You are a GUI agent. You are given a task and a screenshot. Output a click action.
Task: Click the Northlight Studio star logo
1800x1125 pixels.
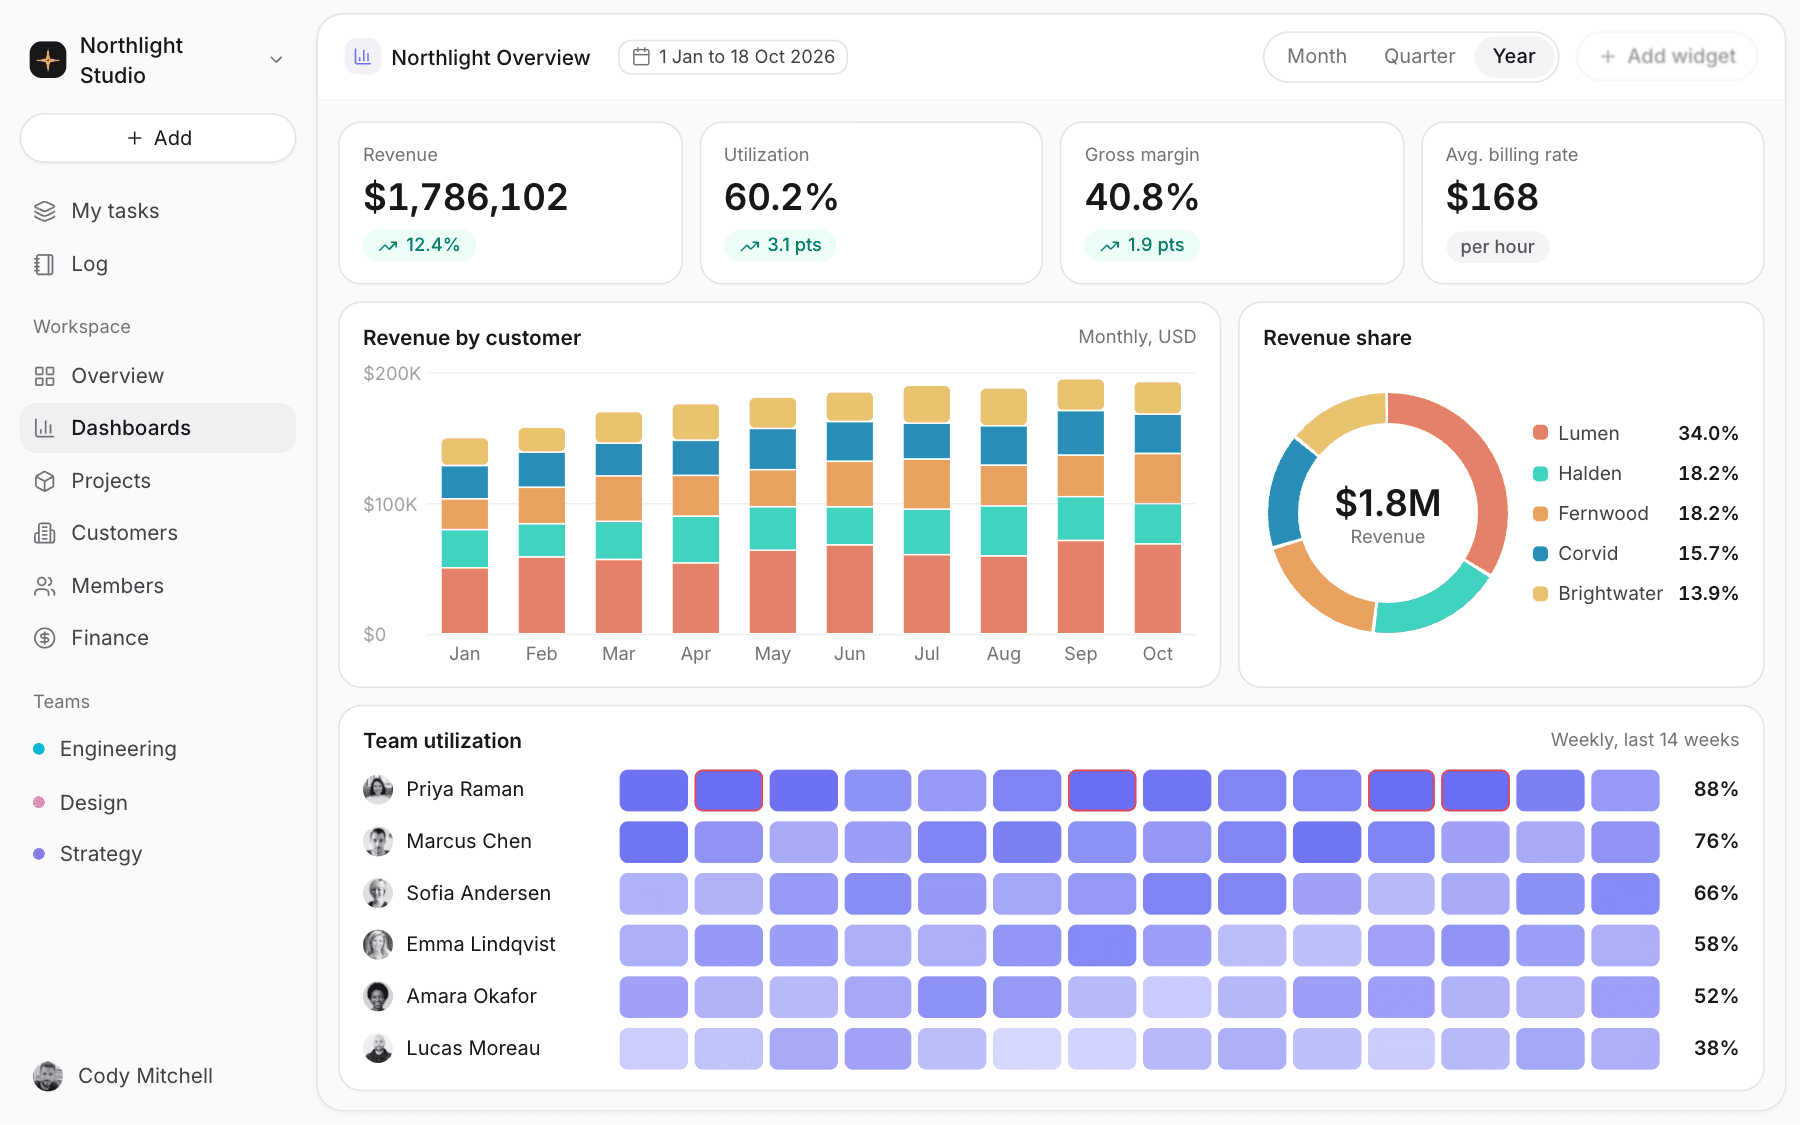point(48,60)
